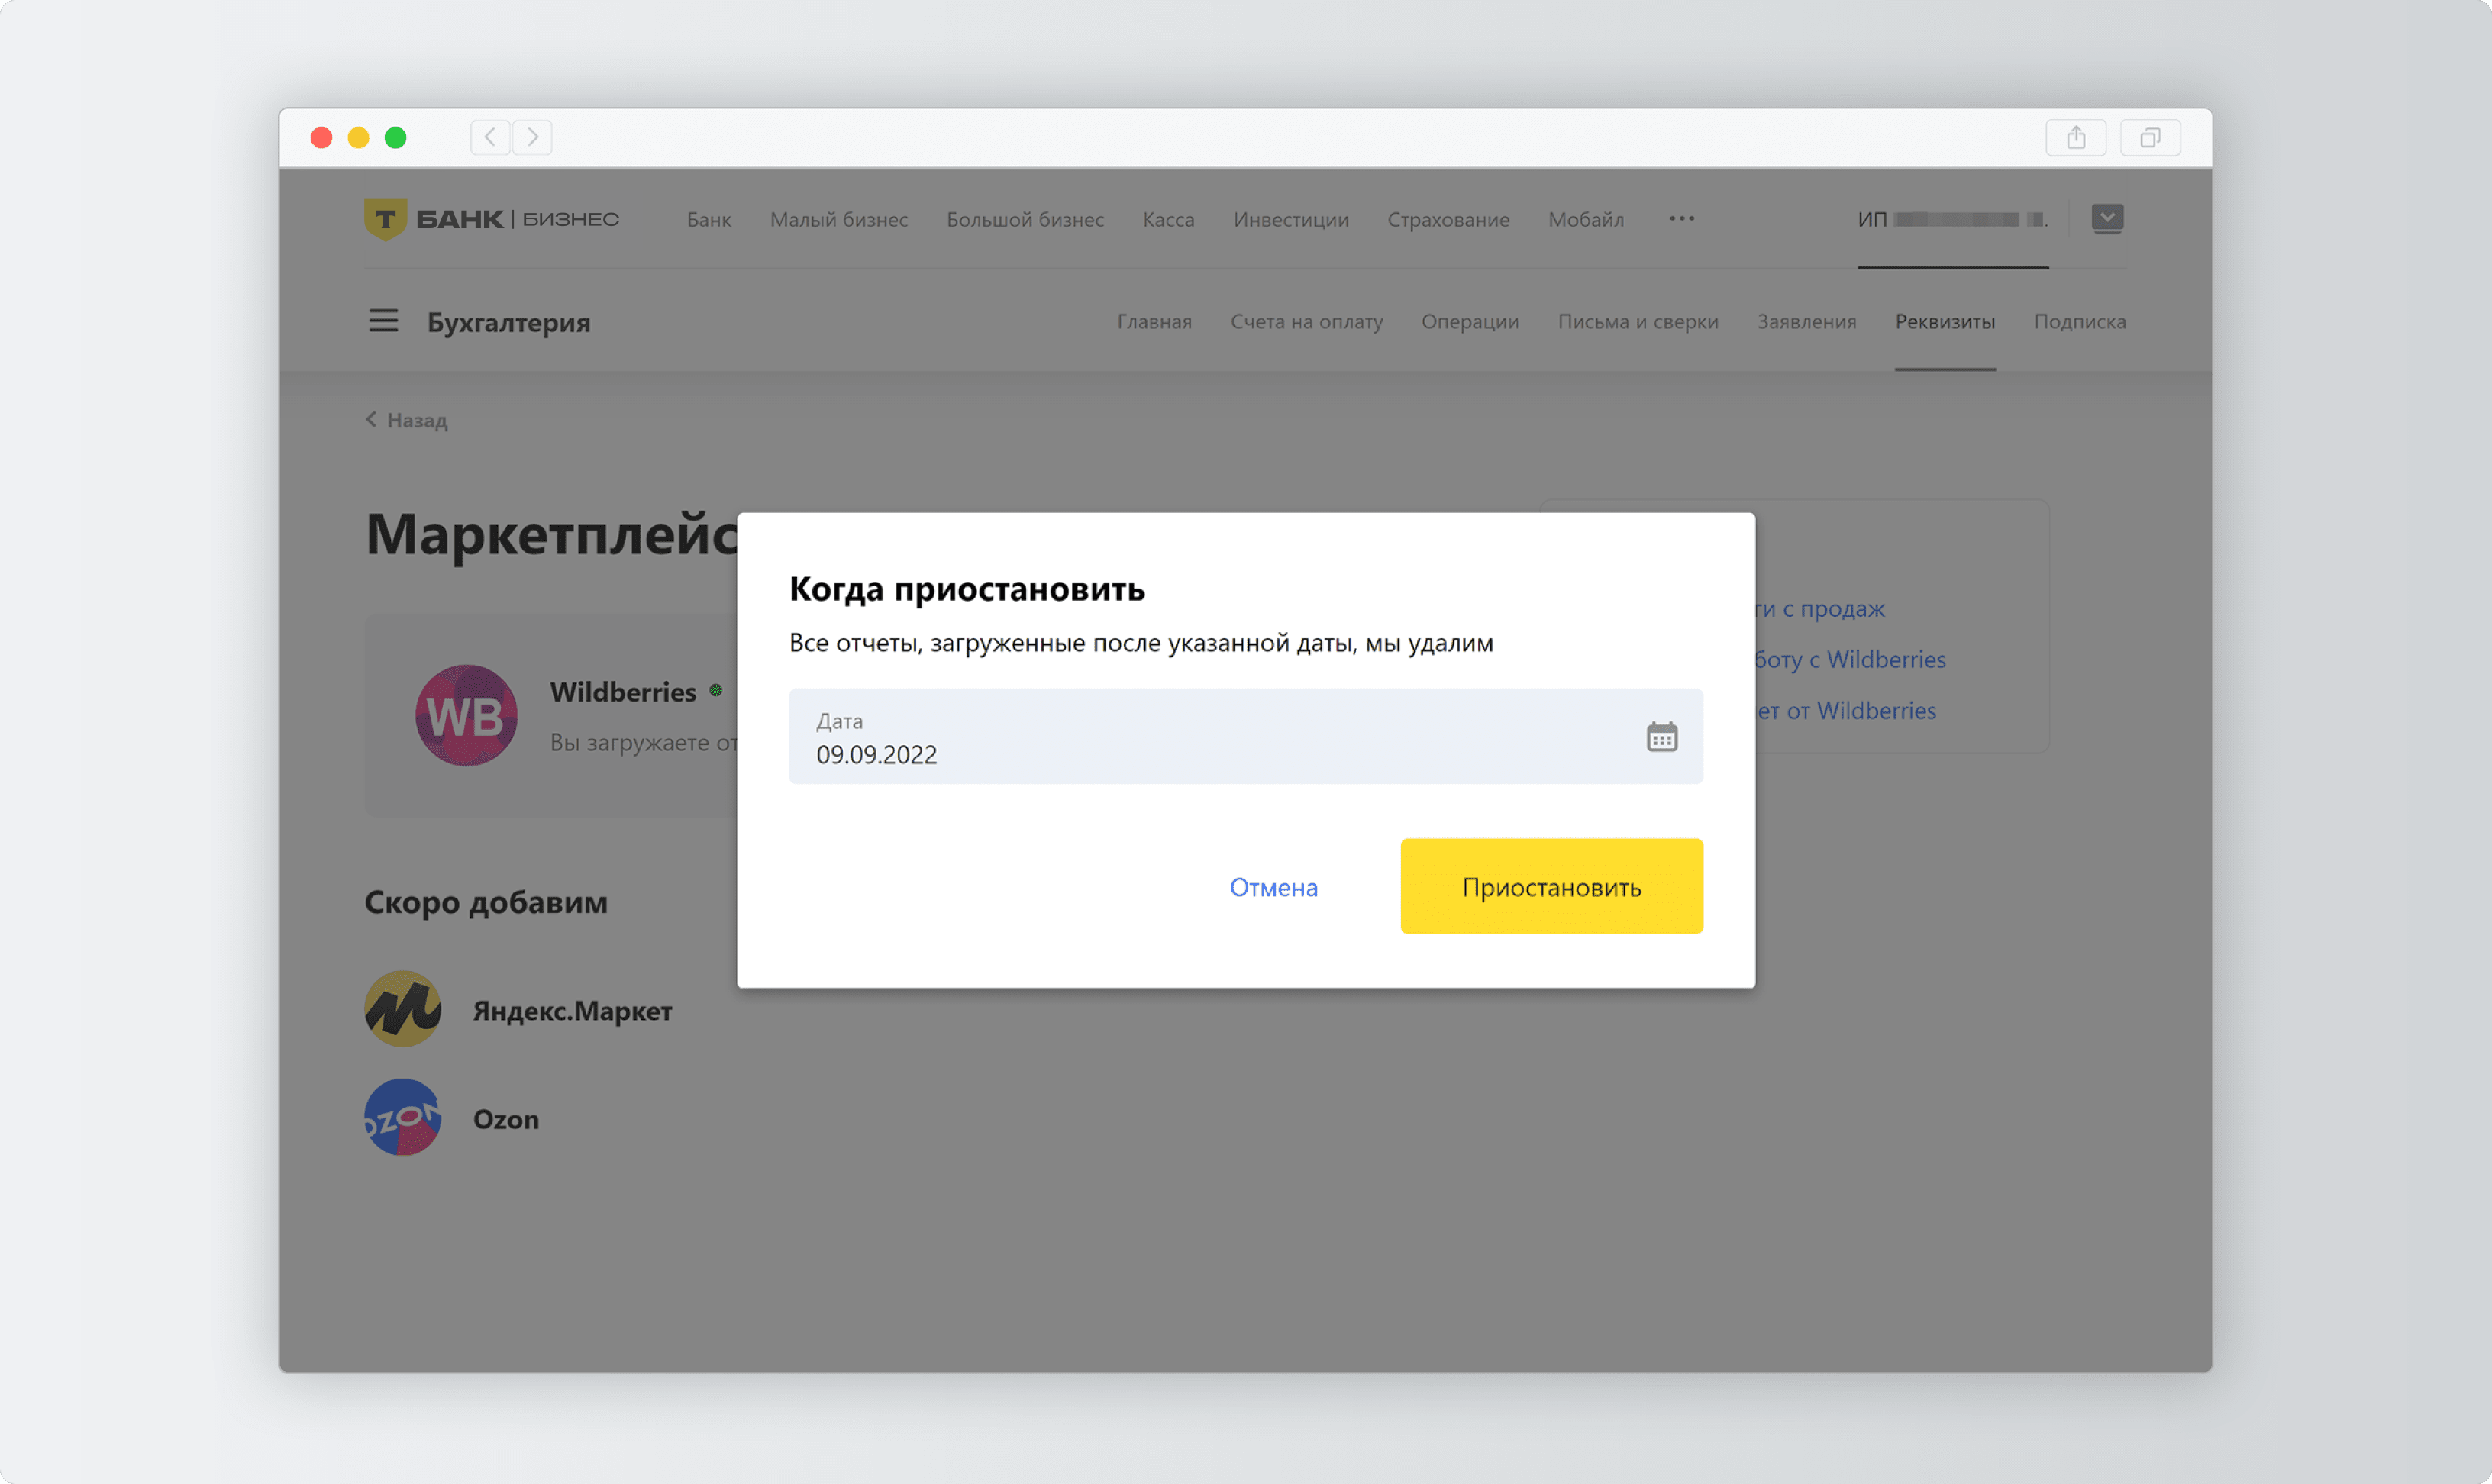Go back using browser back arrow
This screenshot has width=2492, height=1484.
click(490, 137)
